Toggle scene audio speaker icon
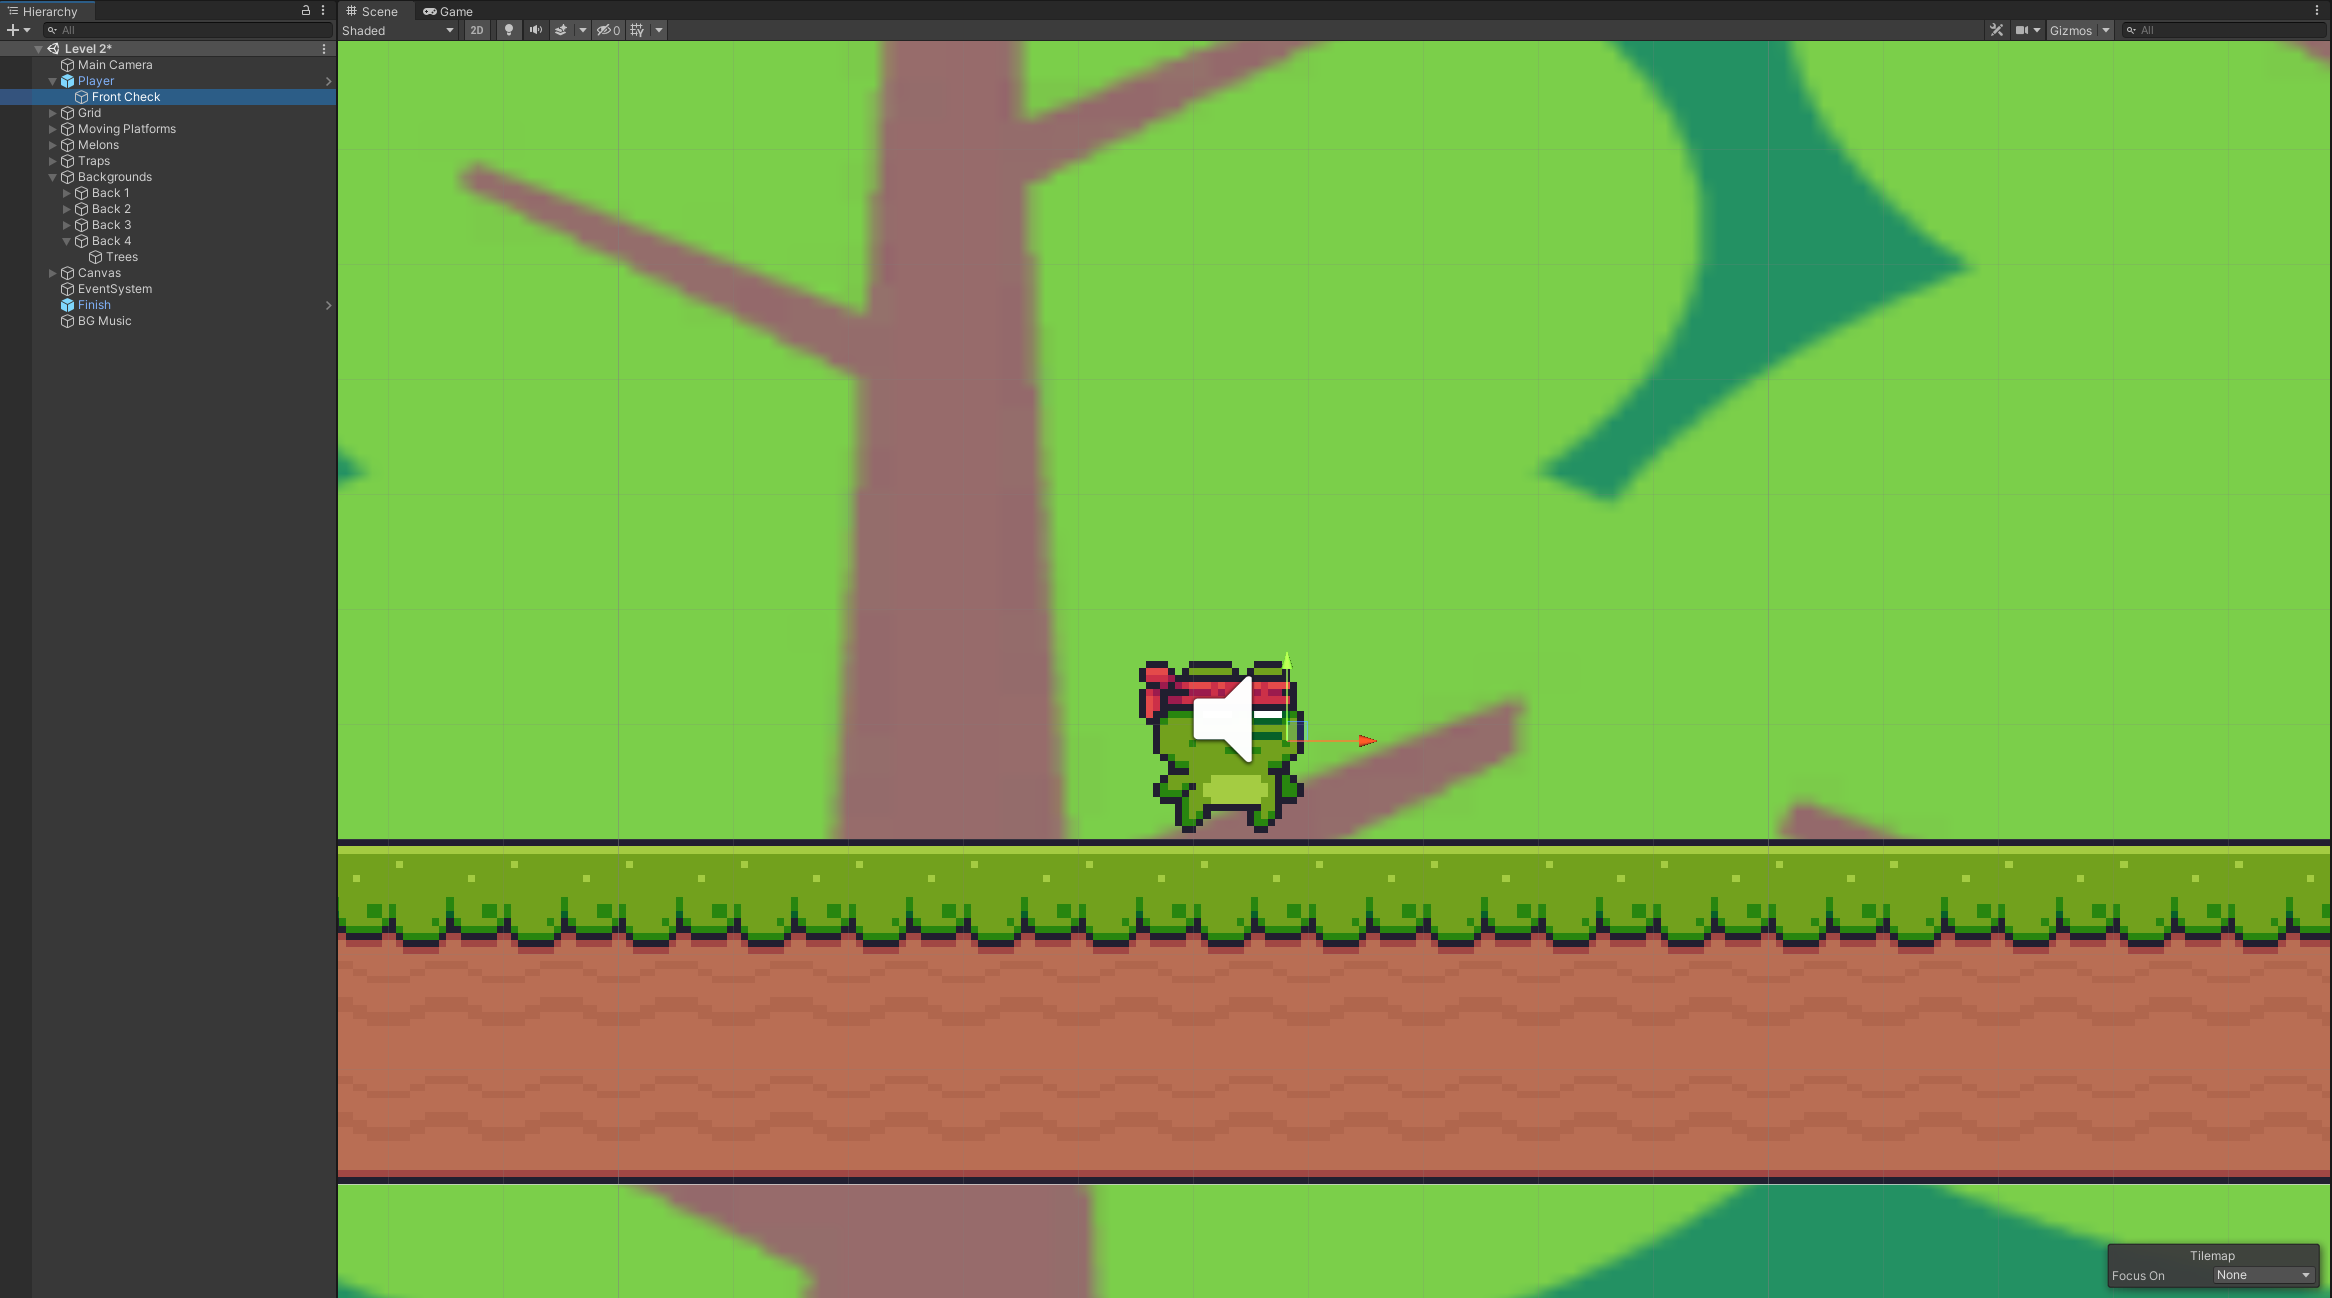Image resolution: width=2332 pixels, height=1298 pixels. [x=536, y=30]
